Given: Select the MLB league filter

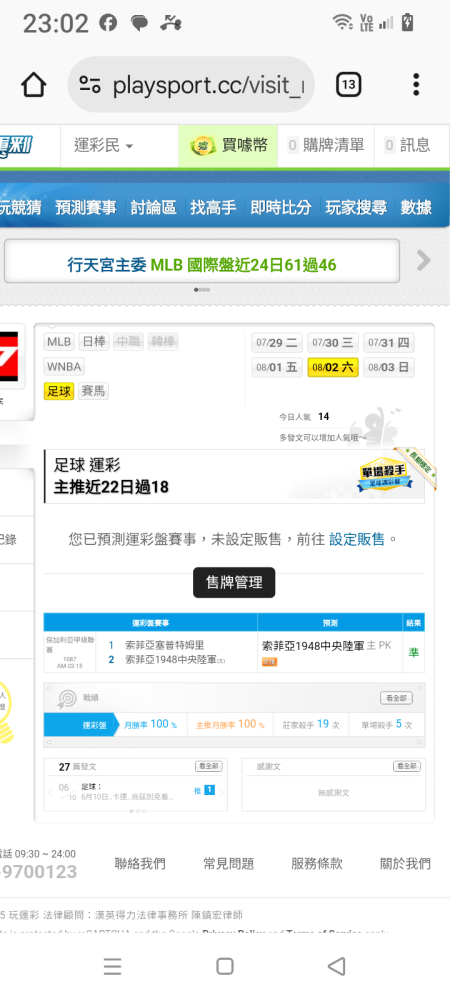Looking at the screenshot, I should point(59,342).
